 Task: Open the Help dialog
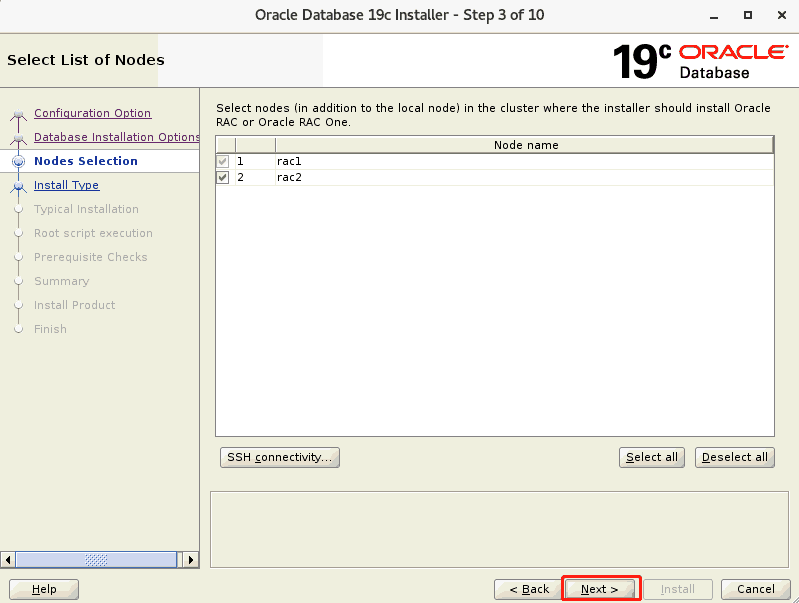coord(44,589)
